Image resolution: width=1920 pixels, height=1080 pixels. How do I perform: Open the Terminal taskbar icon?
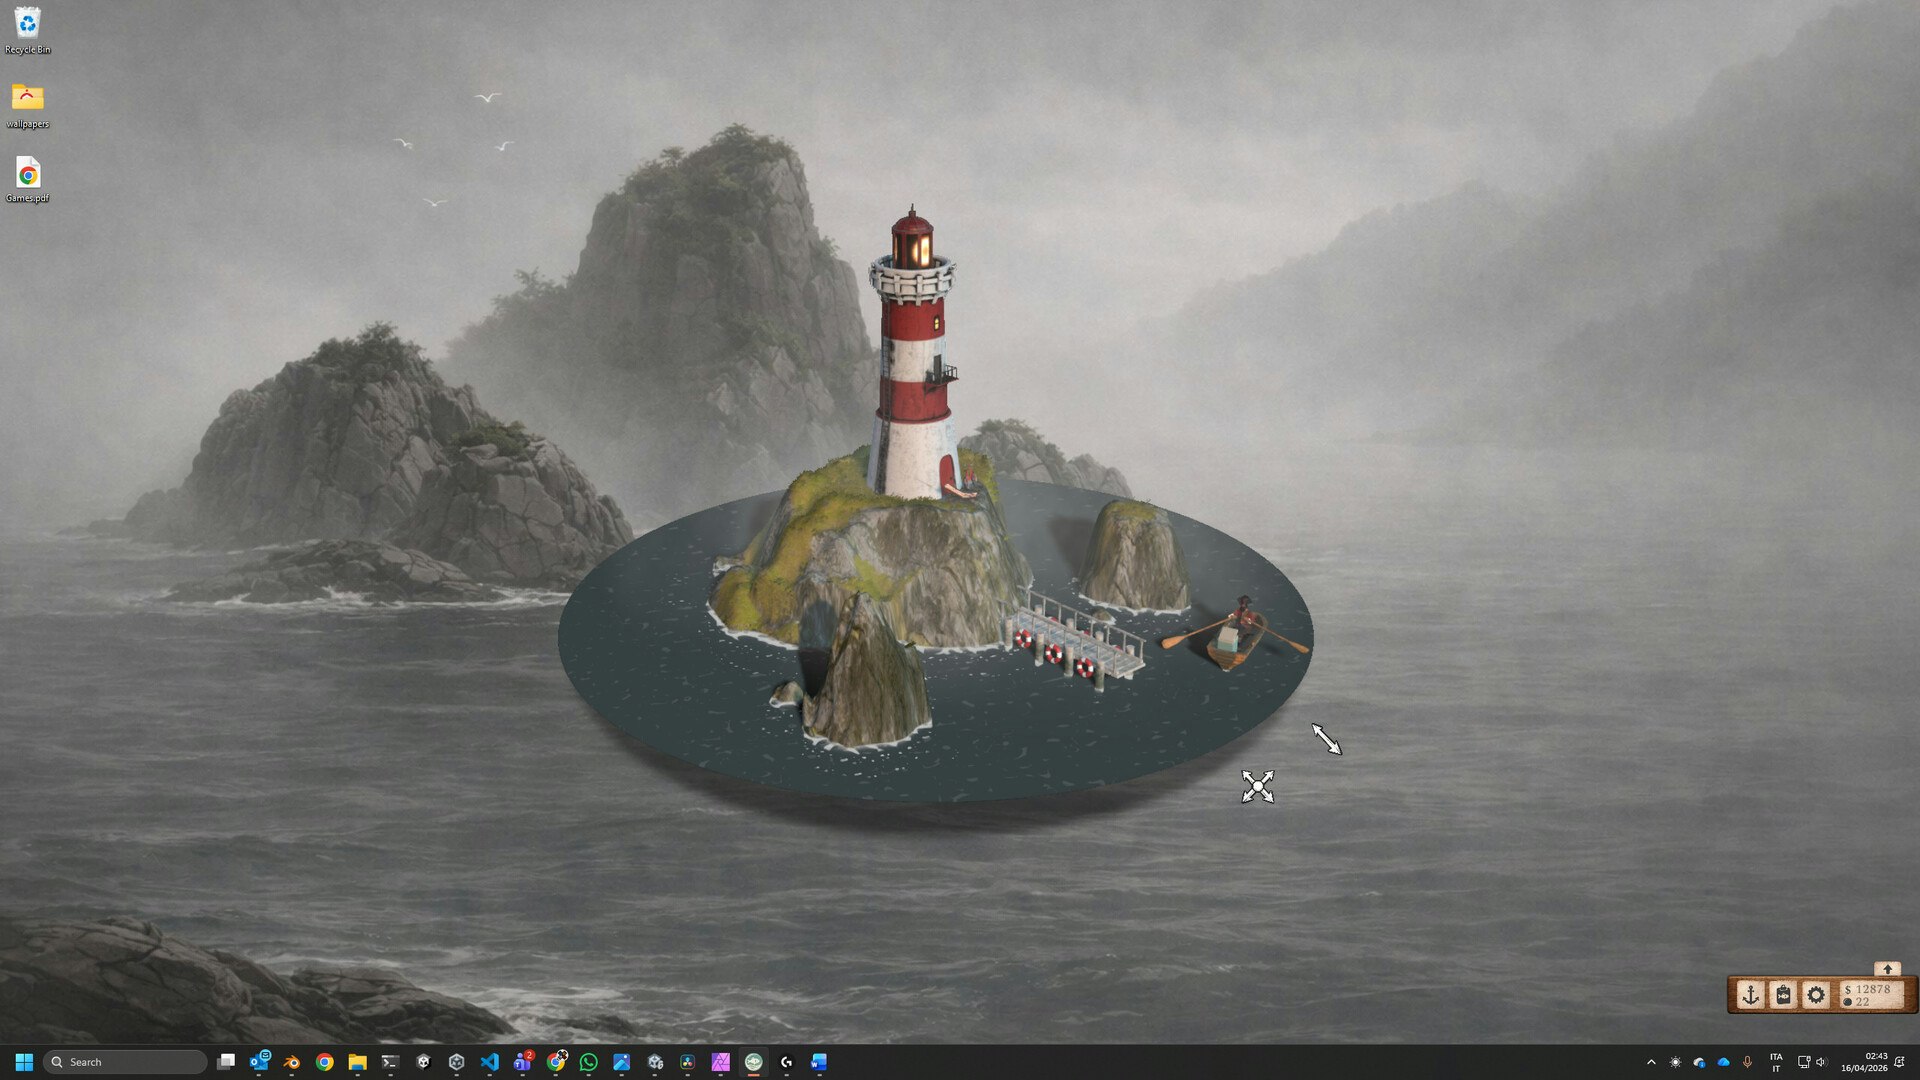(x=390, y=1062)
